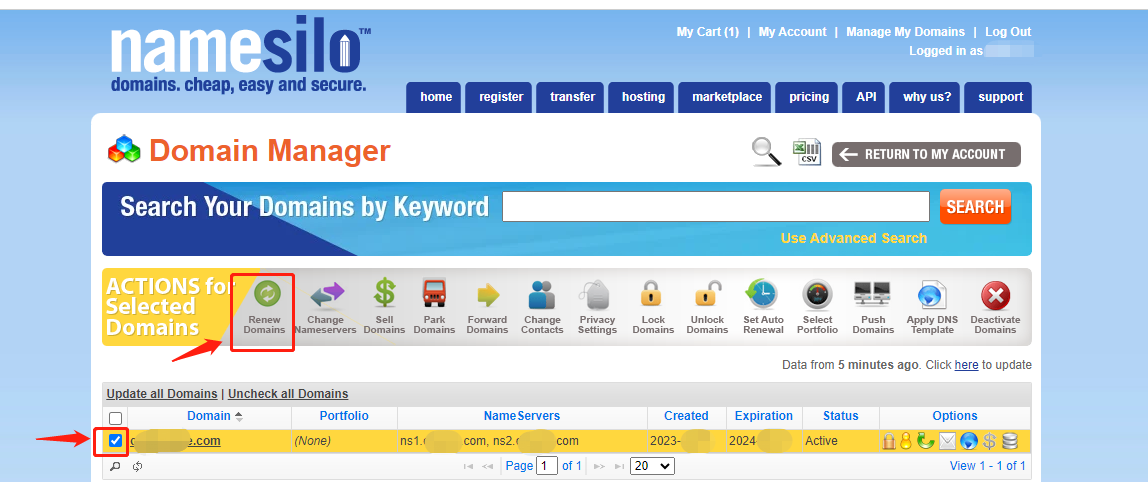
Task: Click the Use Advanced Search link
Action: [853, 238]
